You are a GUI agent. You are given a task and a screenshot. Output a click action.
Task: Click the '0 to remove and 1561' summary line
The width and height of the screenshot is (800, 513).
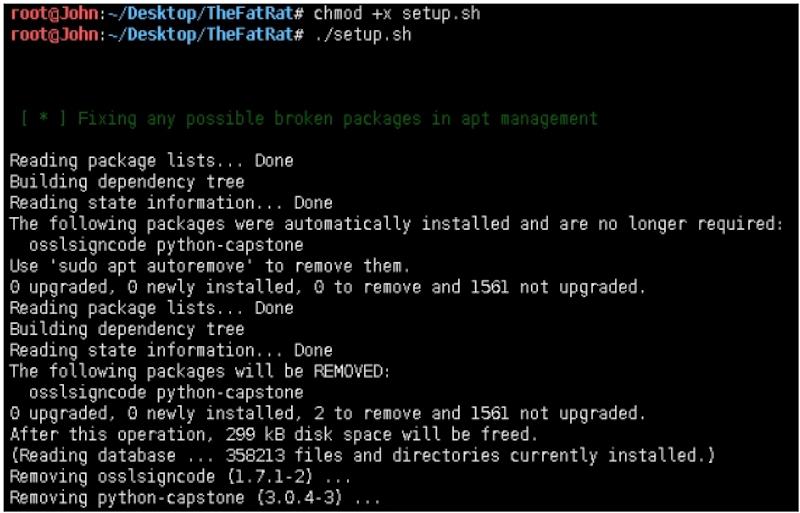(327, 287)
